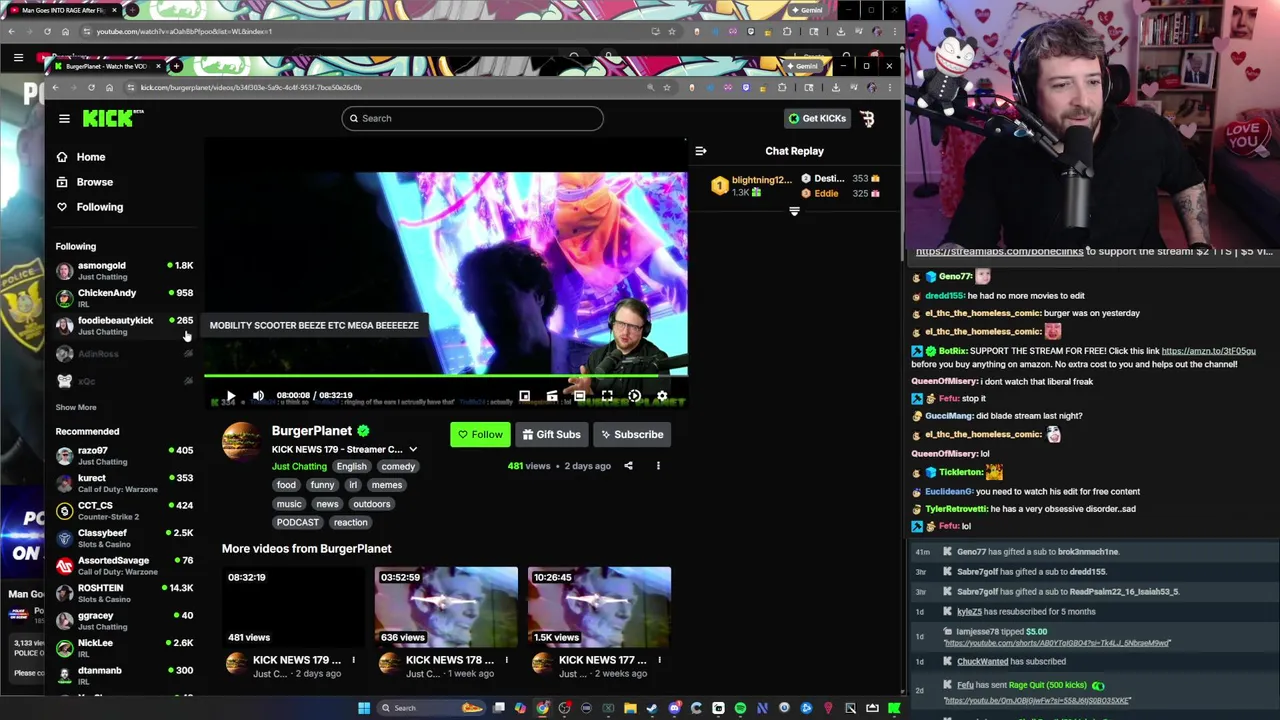Reload the kick.com browser page
The image size is (1280, 720).
click(94, 87)
